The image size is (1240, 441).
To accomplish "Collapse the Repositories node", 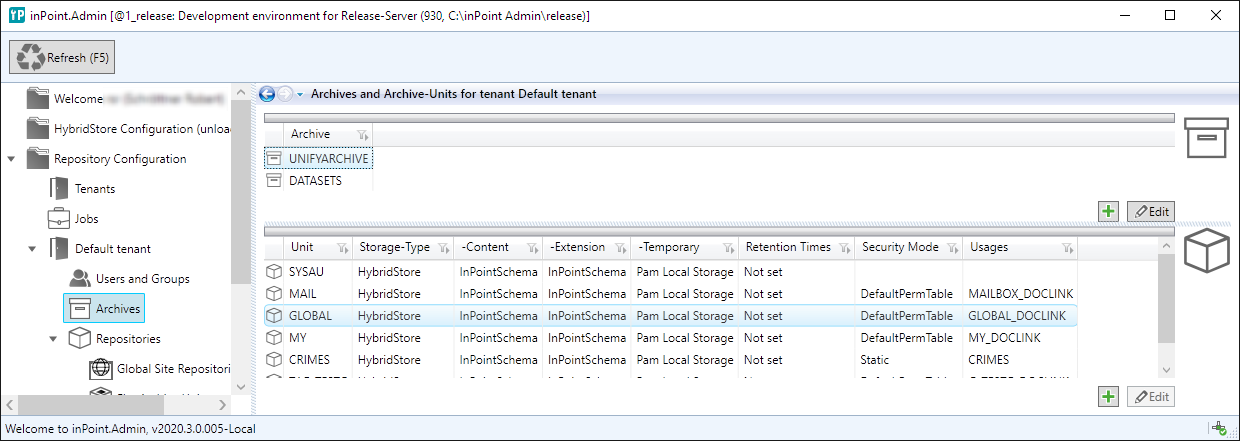I will pos(53,339).
